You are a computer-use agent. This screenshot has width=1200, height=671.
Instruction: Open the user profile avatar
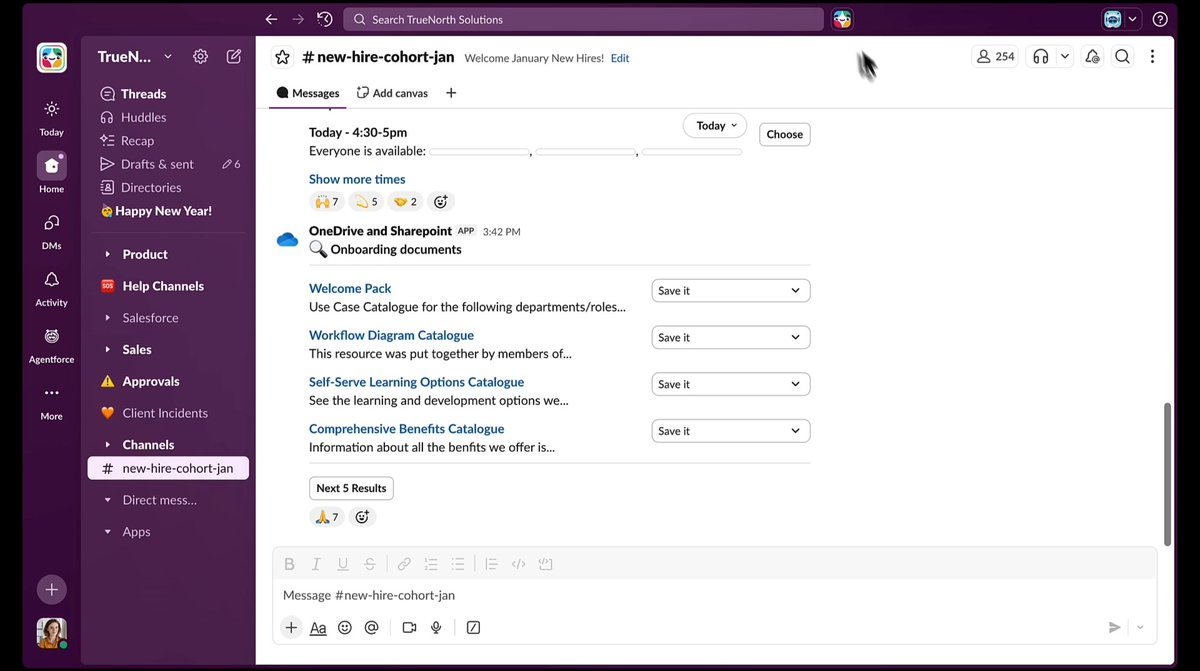(x=52, y=633)
